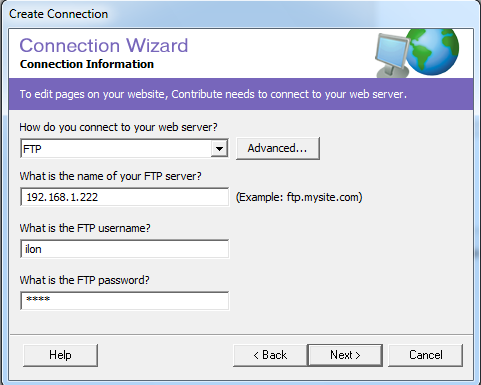Viewport: 481px width, 385px height.
Task: Click the globe and monitor wizard icon
Action: click(x=417, y=53)
